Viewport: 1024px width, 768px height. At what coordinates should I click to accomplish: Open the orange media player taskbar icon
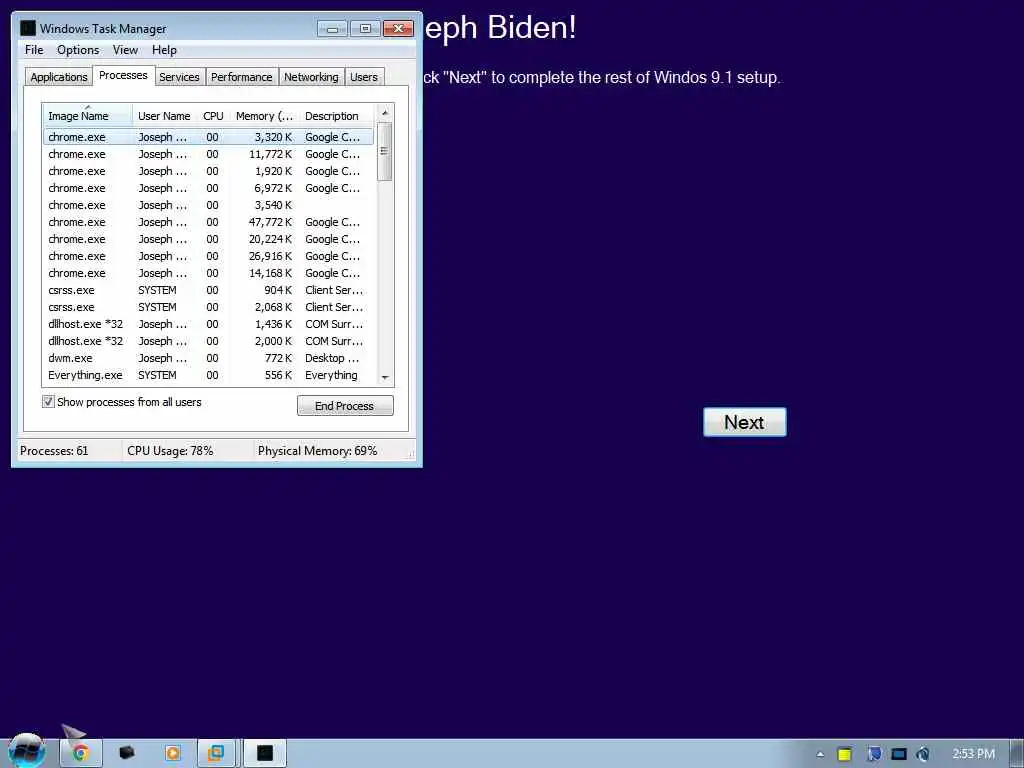172,753
